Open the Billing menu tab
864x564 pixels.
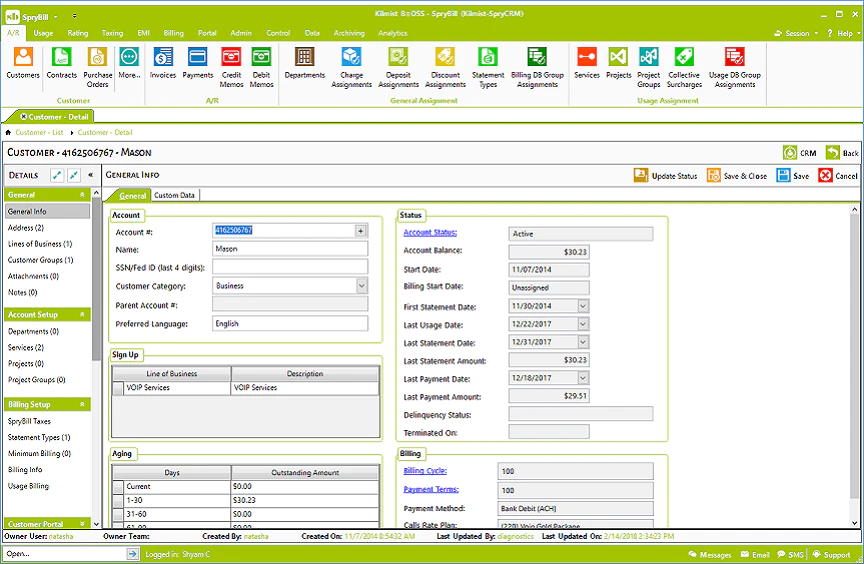(174, 33)
